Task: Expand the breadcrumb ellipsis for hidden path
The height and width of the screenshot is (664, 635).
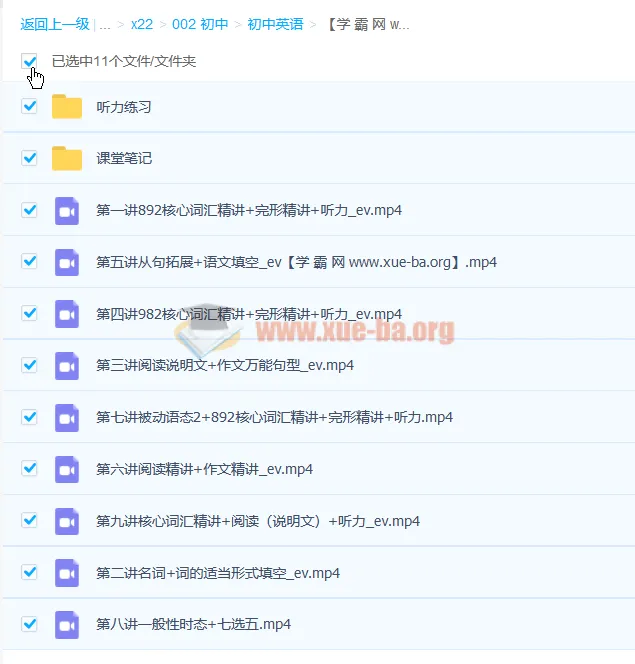Action: click(105, 24)
